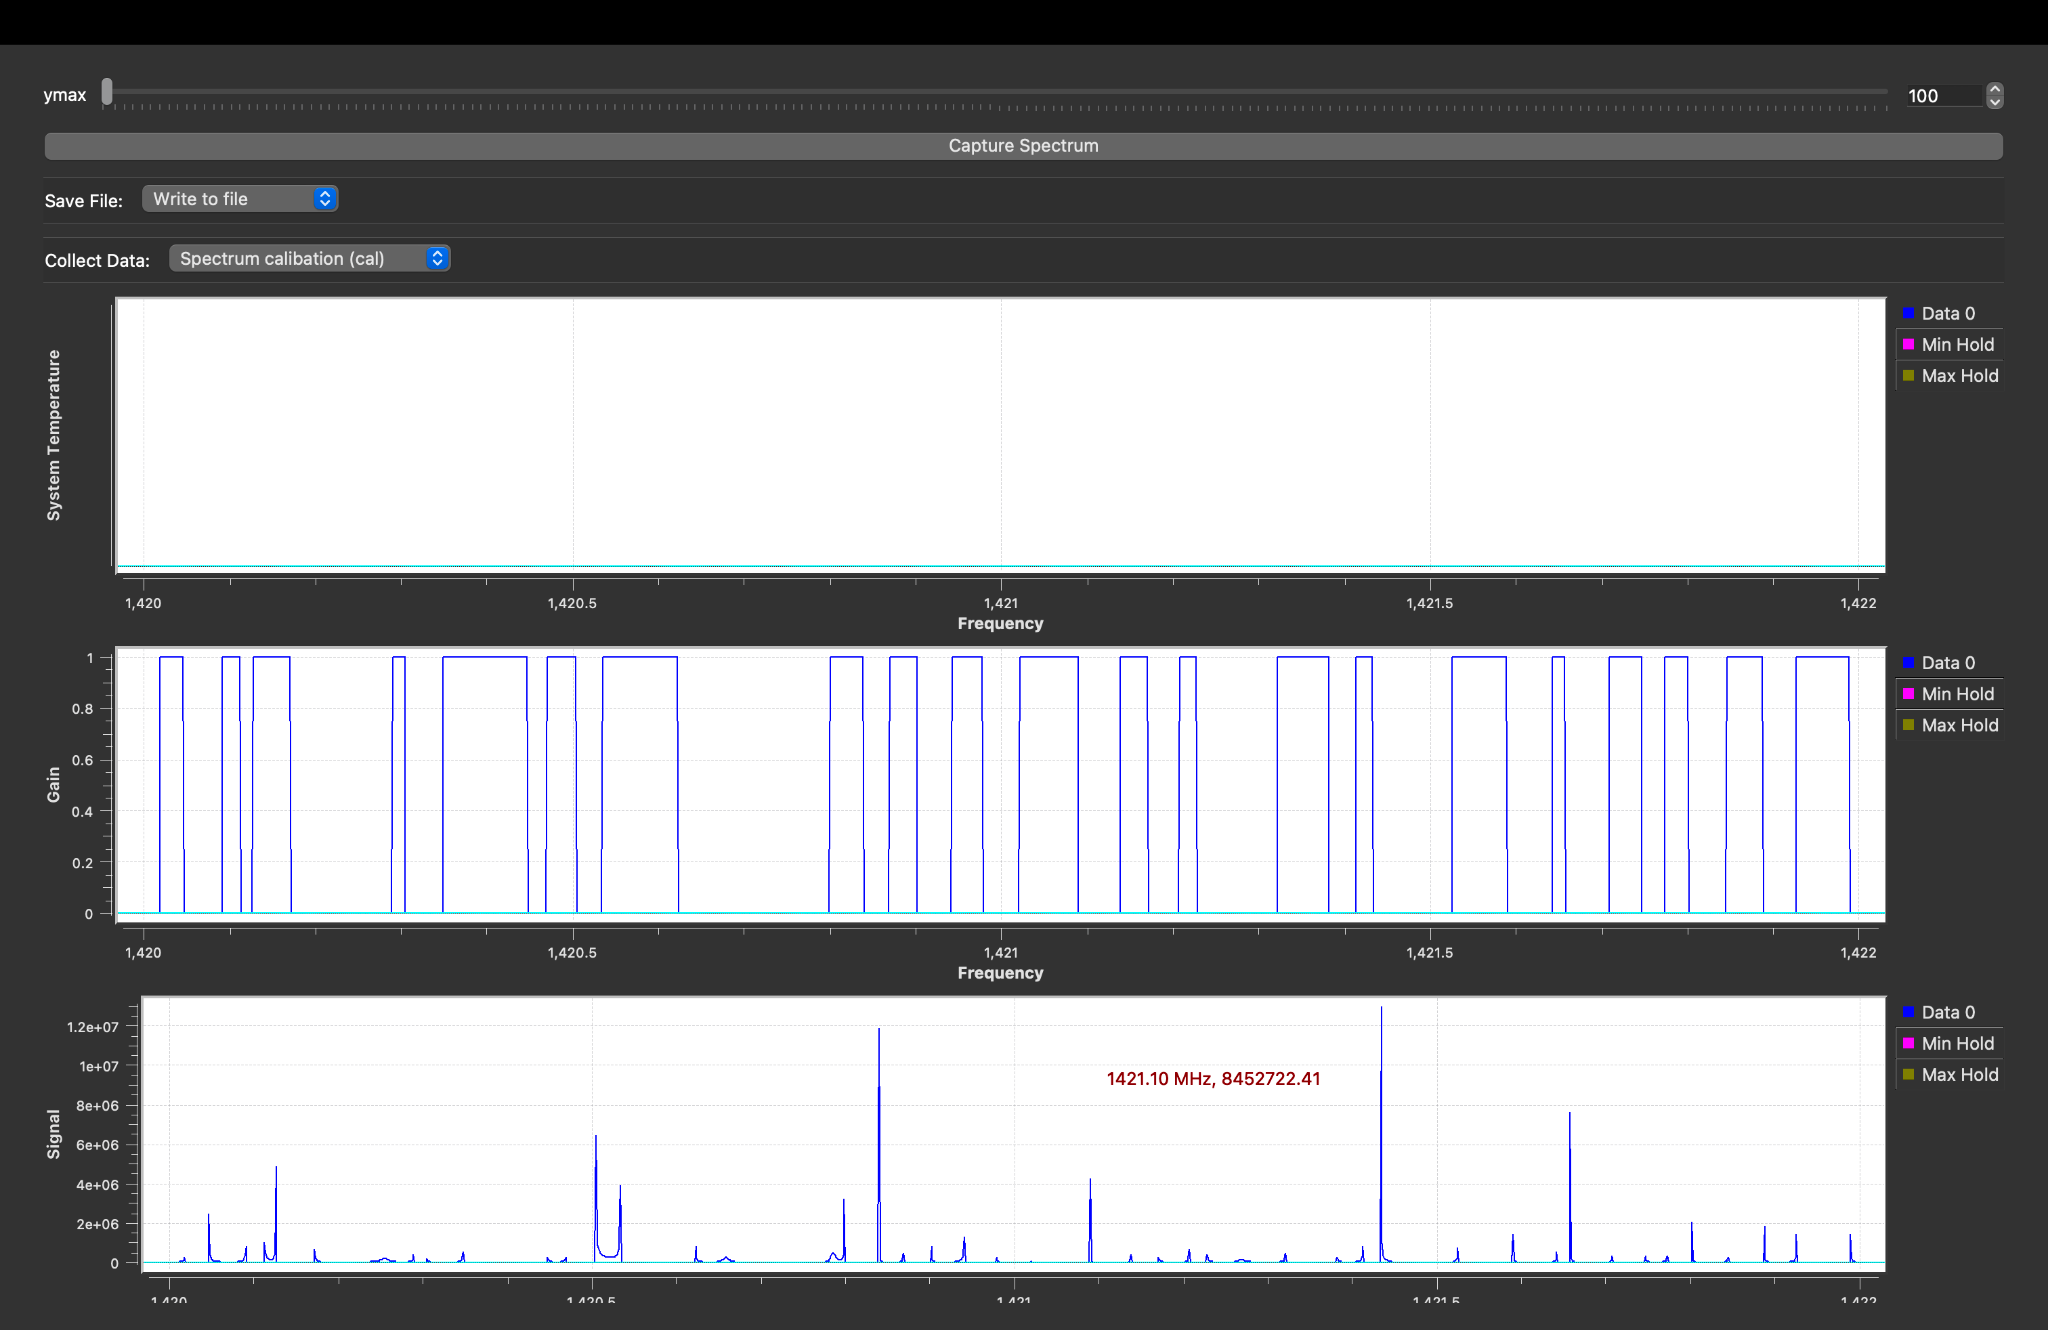This screenshot has width=2048, height=1330.
Task: Click magenta Min Hold swatch in Signal legend
Action: (1908, 1043)
